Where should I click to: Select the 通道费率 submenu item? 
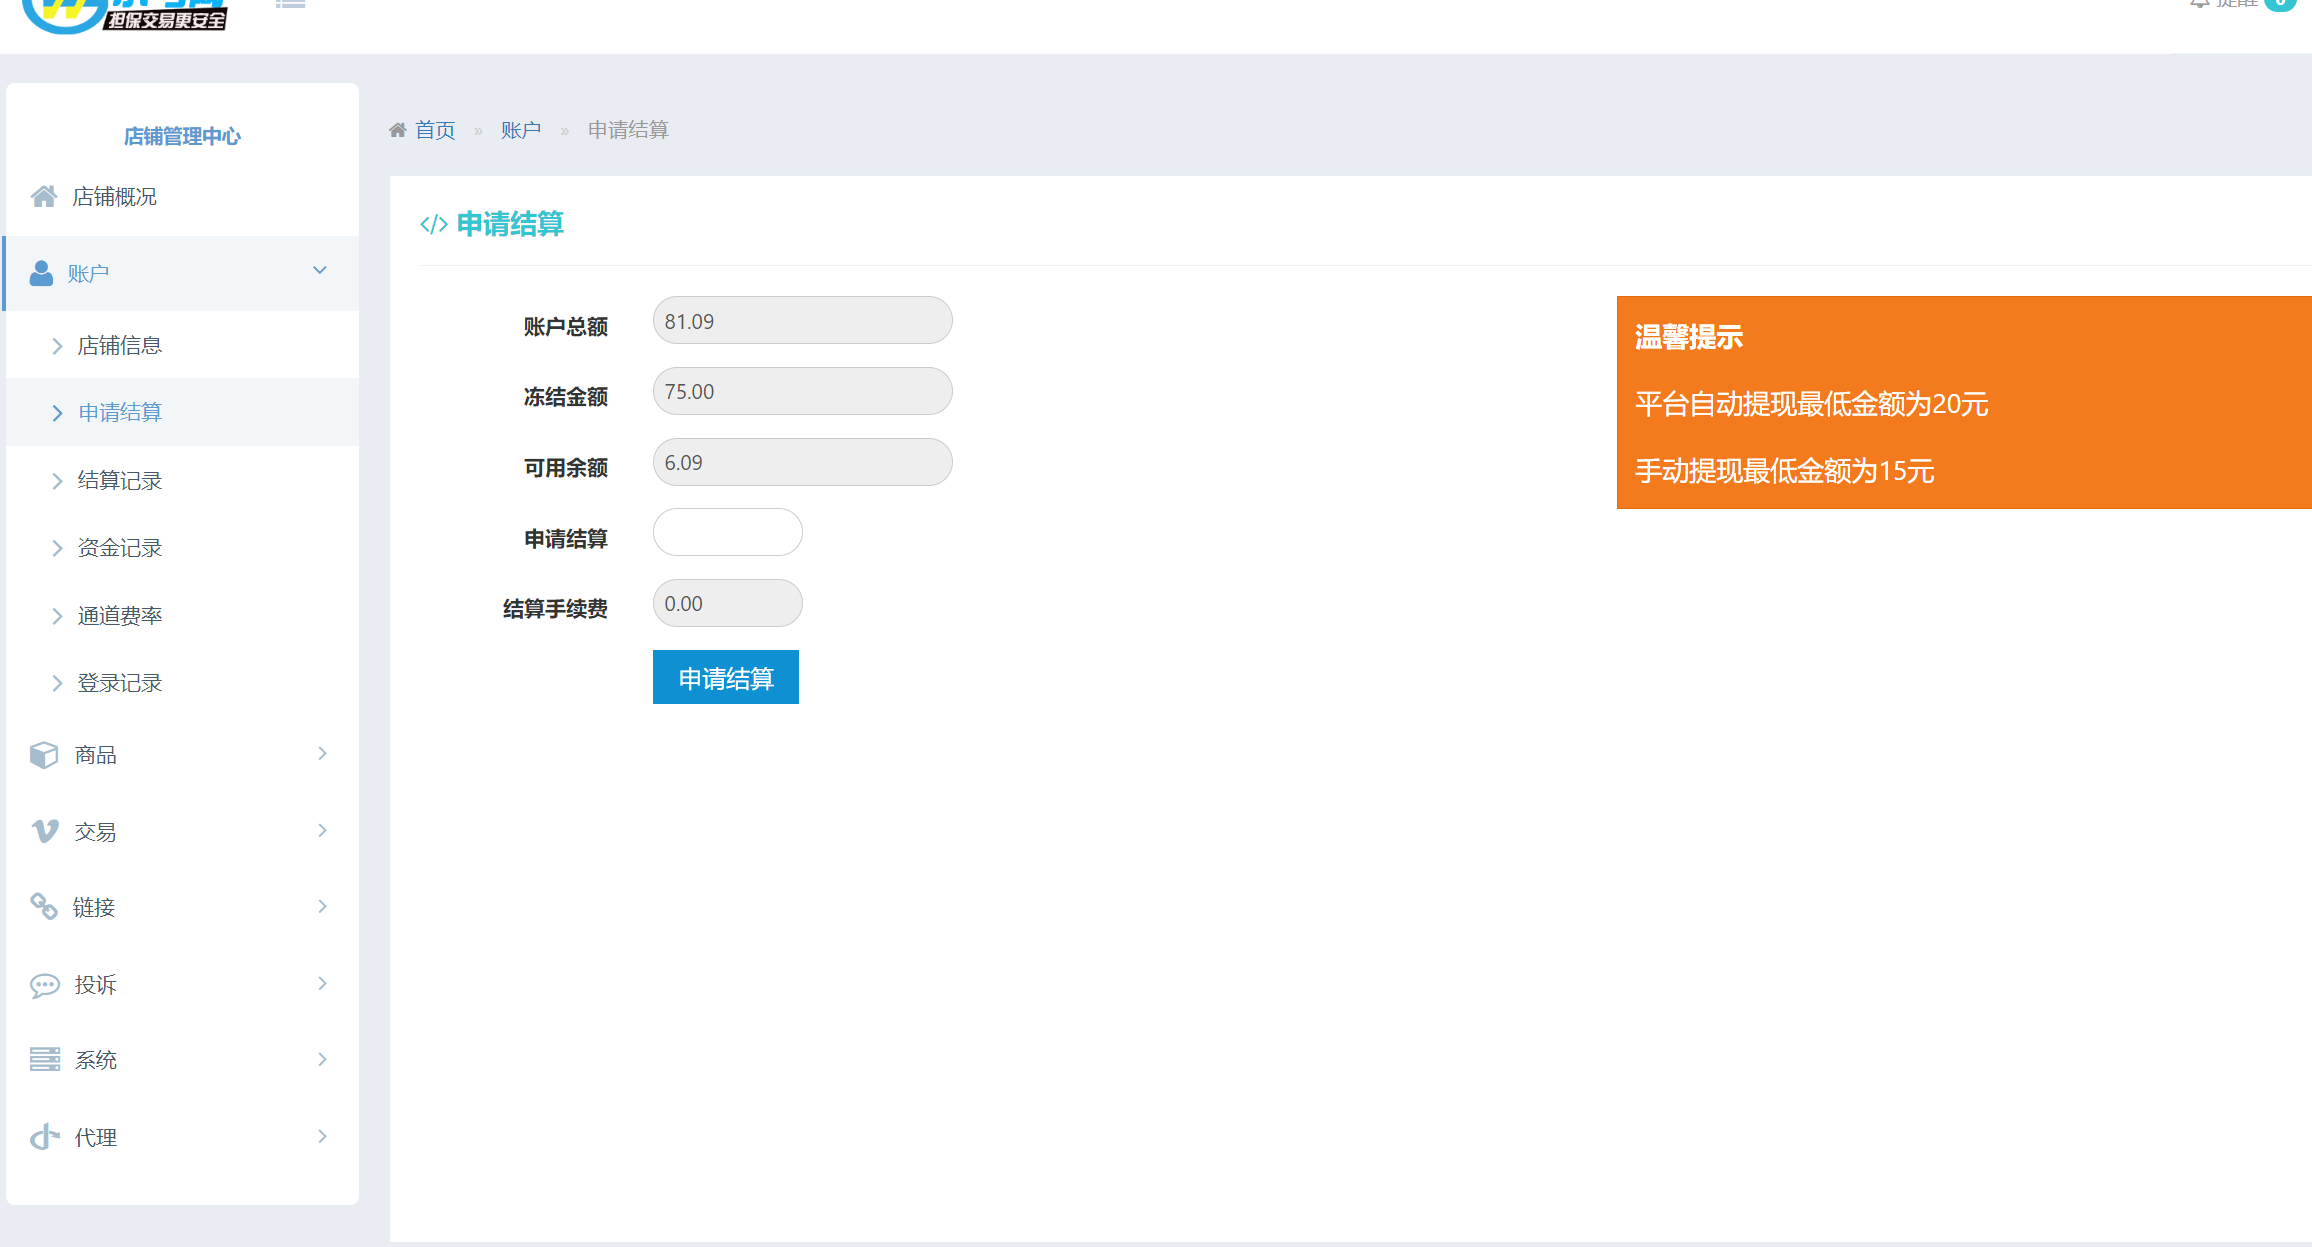pyautogui.click(x=120, y=616)
